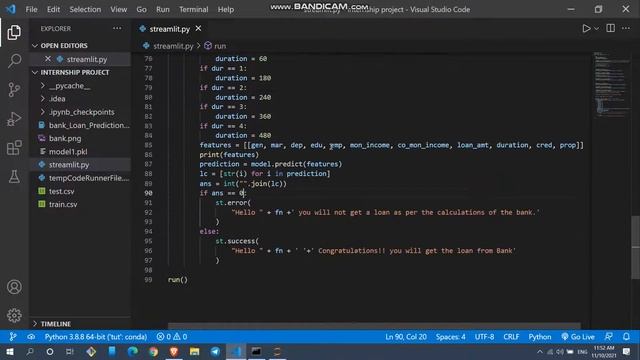Open the Extensions view
Screen dimensions: 640x360
(14, 147)
